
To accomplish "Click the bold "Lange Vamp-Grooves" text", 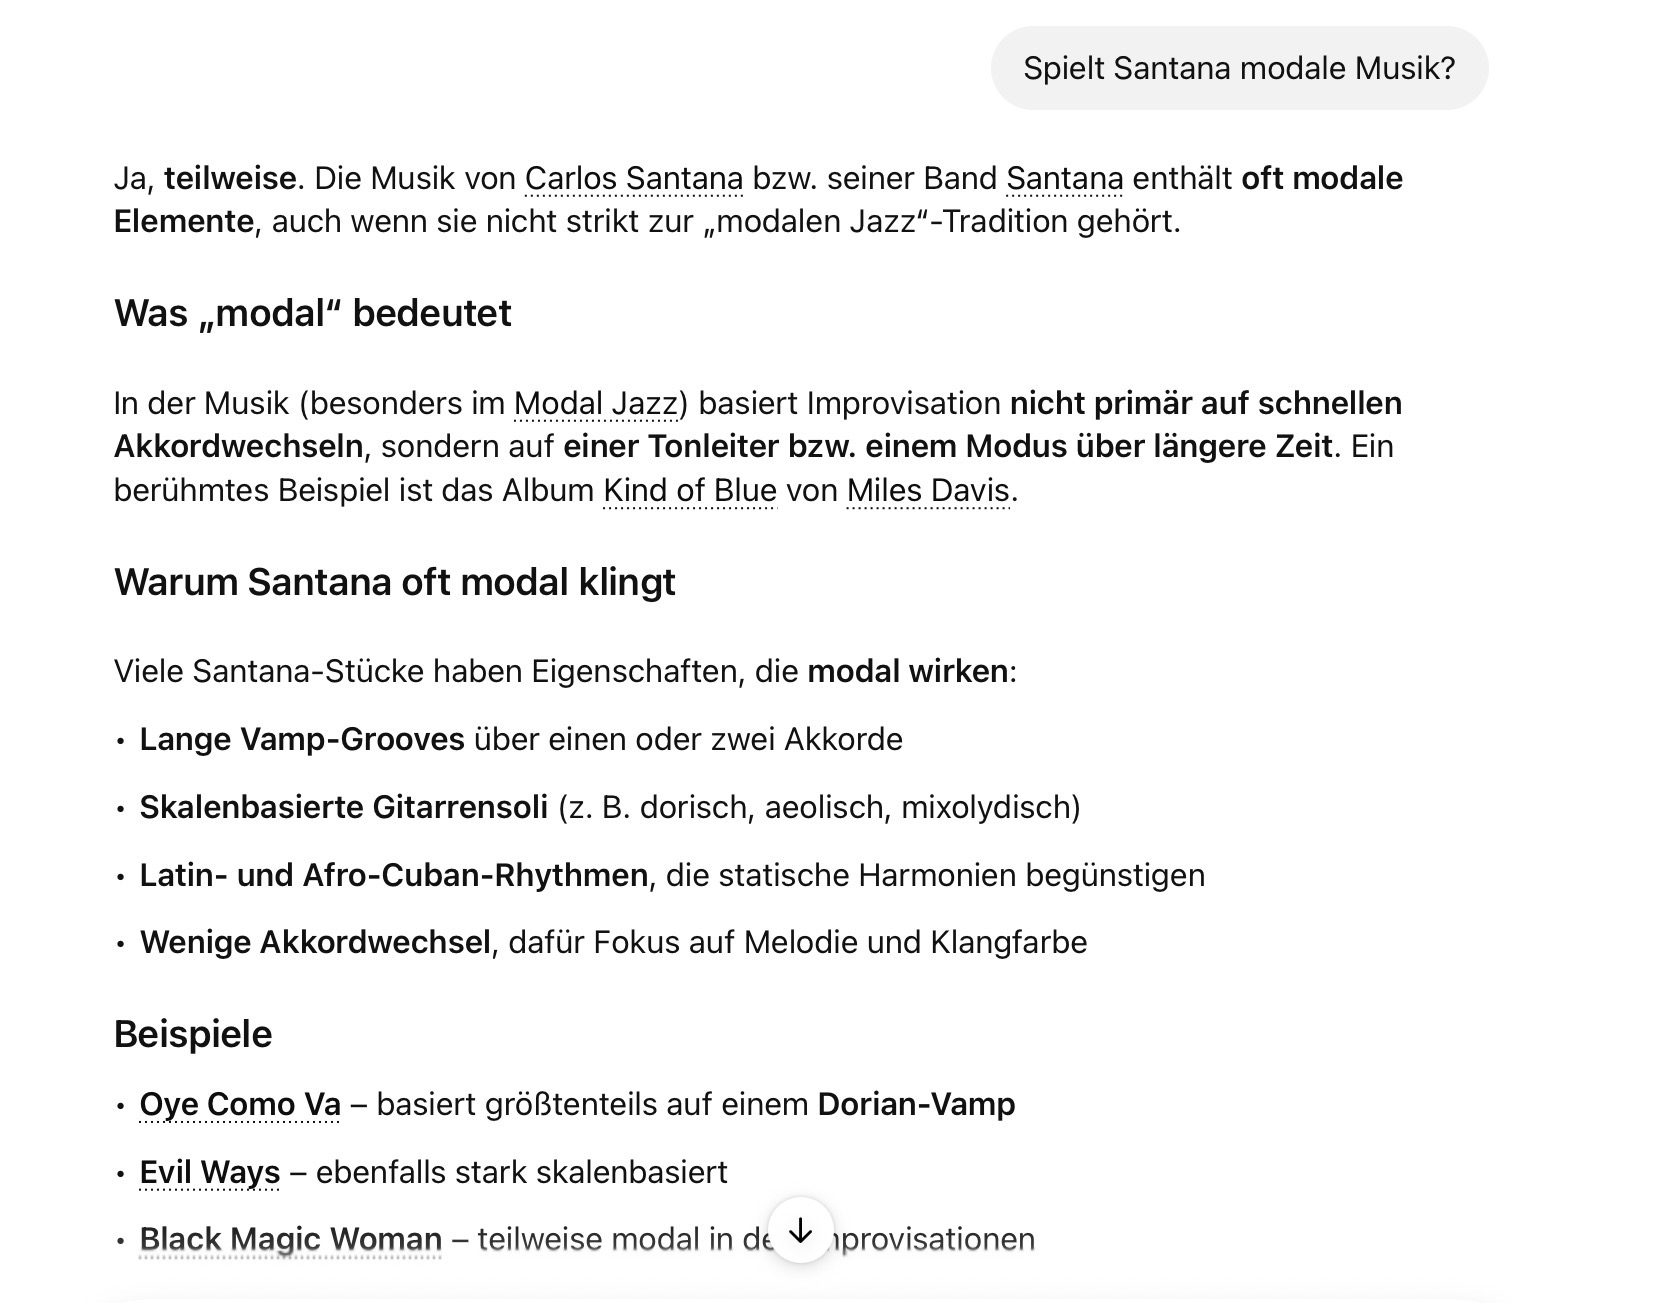I will (x=302, y=740).
